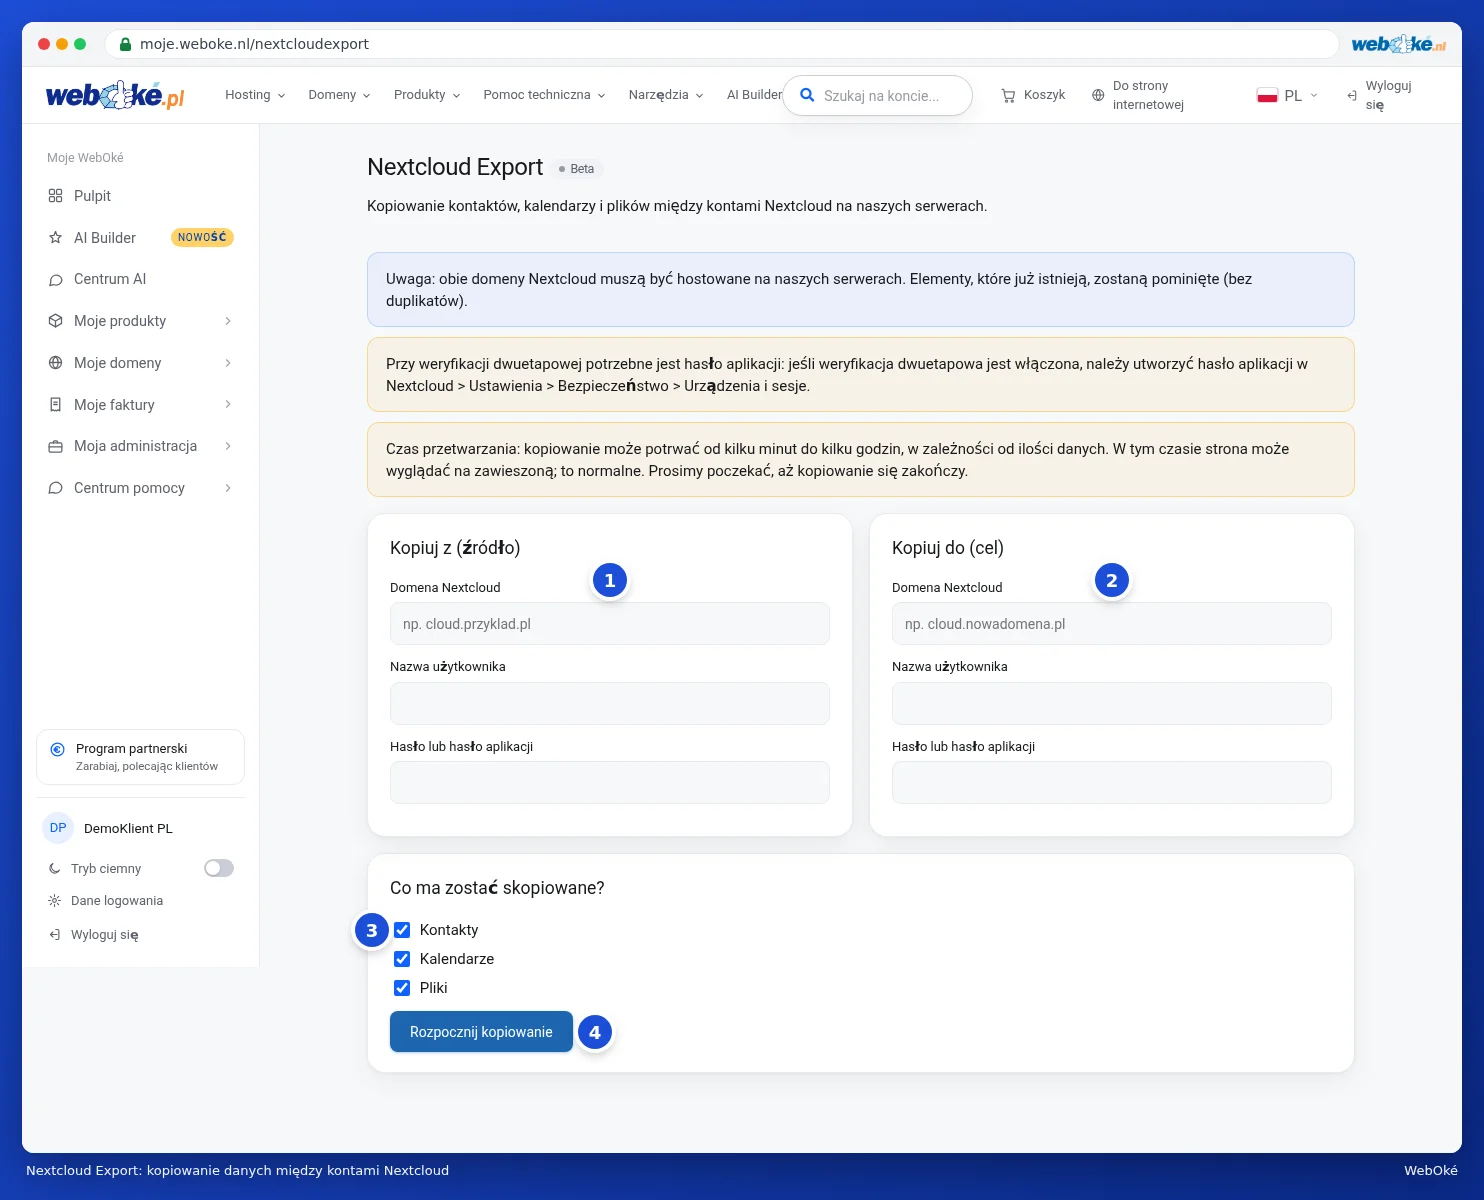Open the Pomoc techniczna menu
1484x1200 pixels.
pyautogui.click(x=544, y=95)
